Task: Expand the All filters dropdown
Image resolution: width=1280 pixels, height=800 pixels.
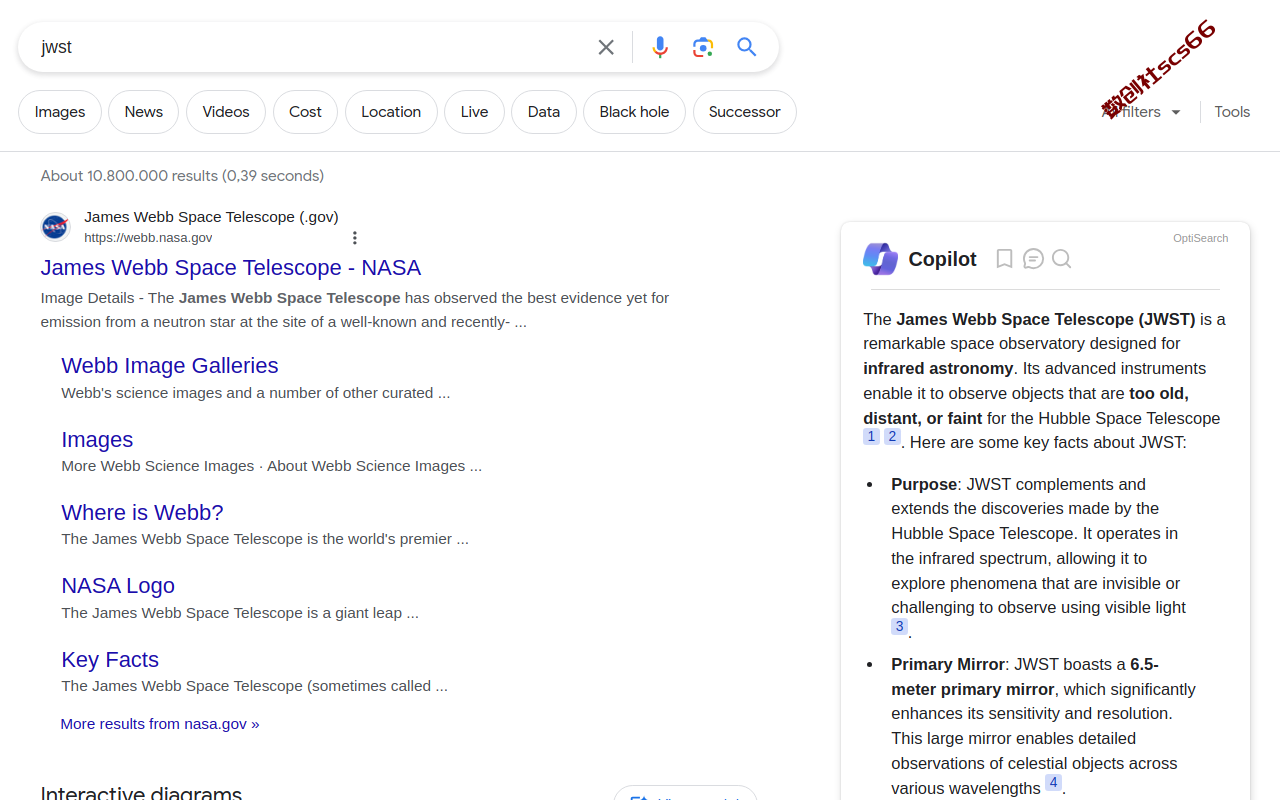Action: pyautogui.click(x=1141, y=112)
